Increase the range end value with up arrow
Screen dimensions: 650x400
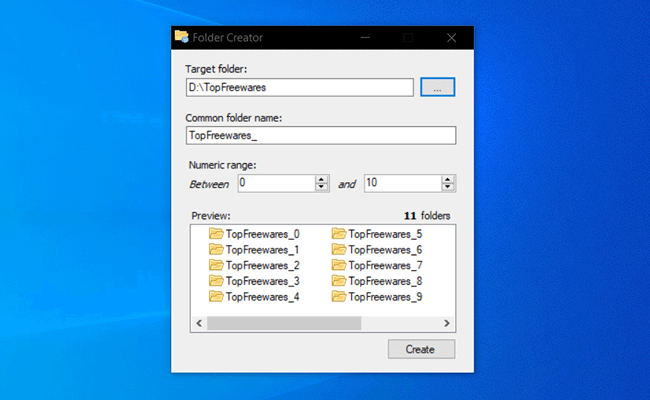tap(449, 179)
